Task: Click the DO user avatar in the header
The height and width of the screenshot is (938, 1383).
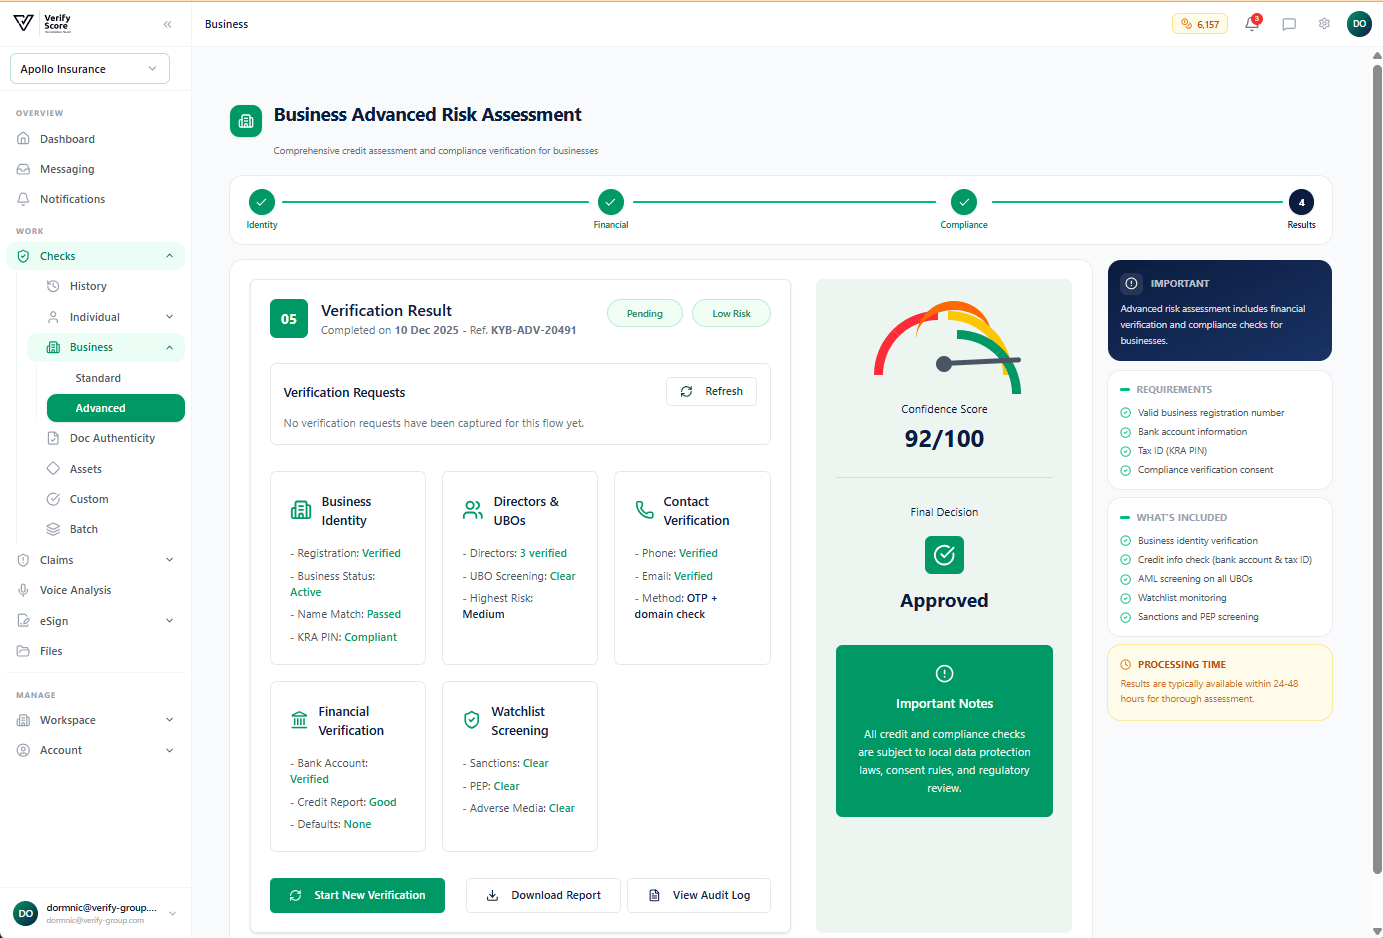Action: coord(1359,24)
